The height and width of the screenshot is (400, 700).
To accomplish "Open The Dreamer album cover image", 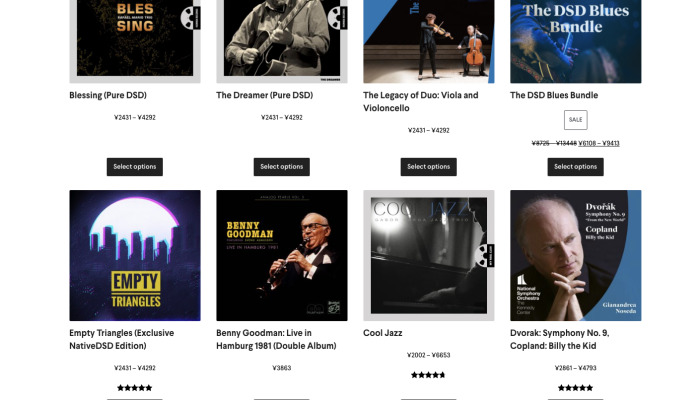I will click(282, 42).
